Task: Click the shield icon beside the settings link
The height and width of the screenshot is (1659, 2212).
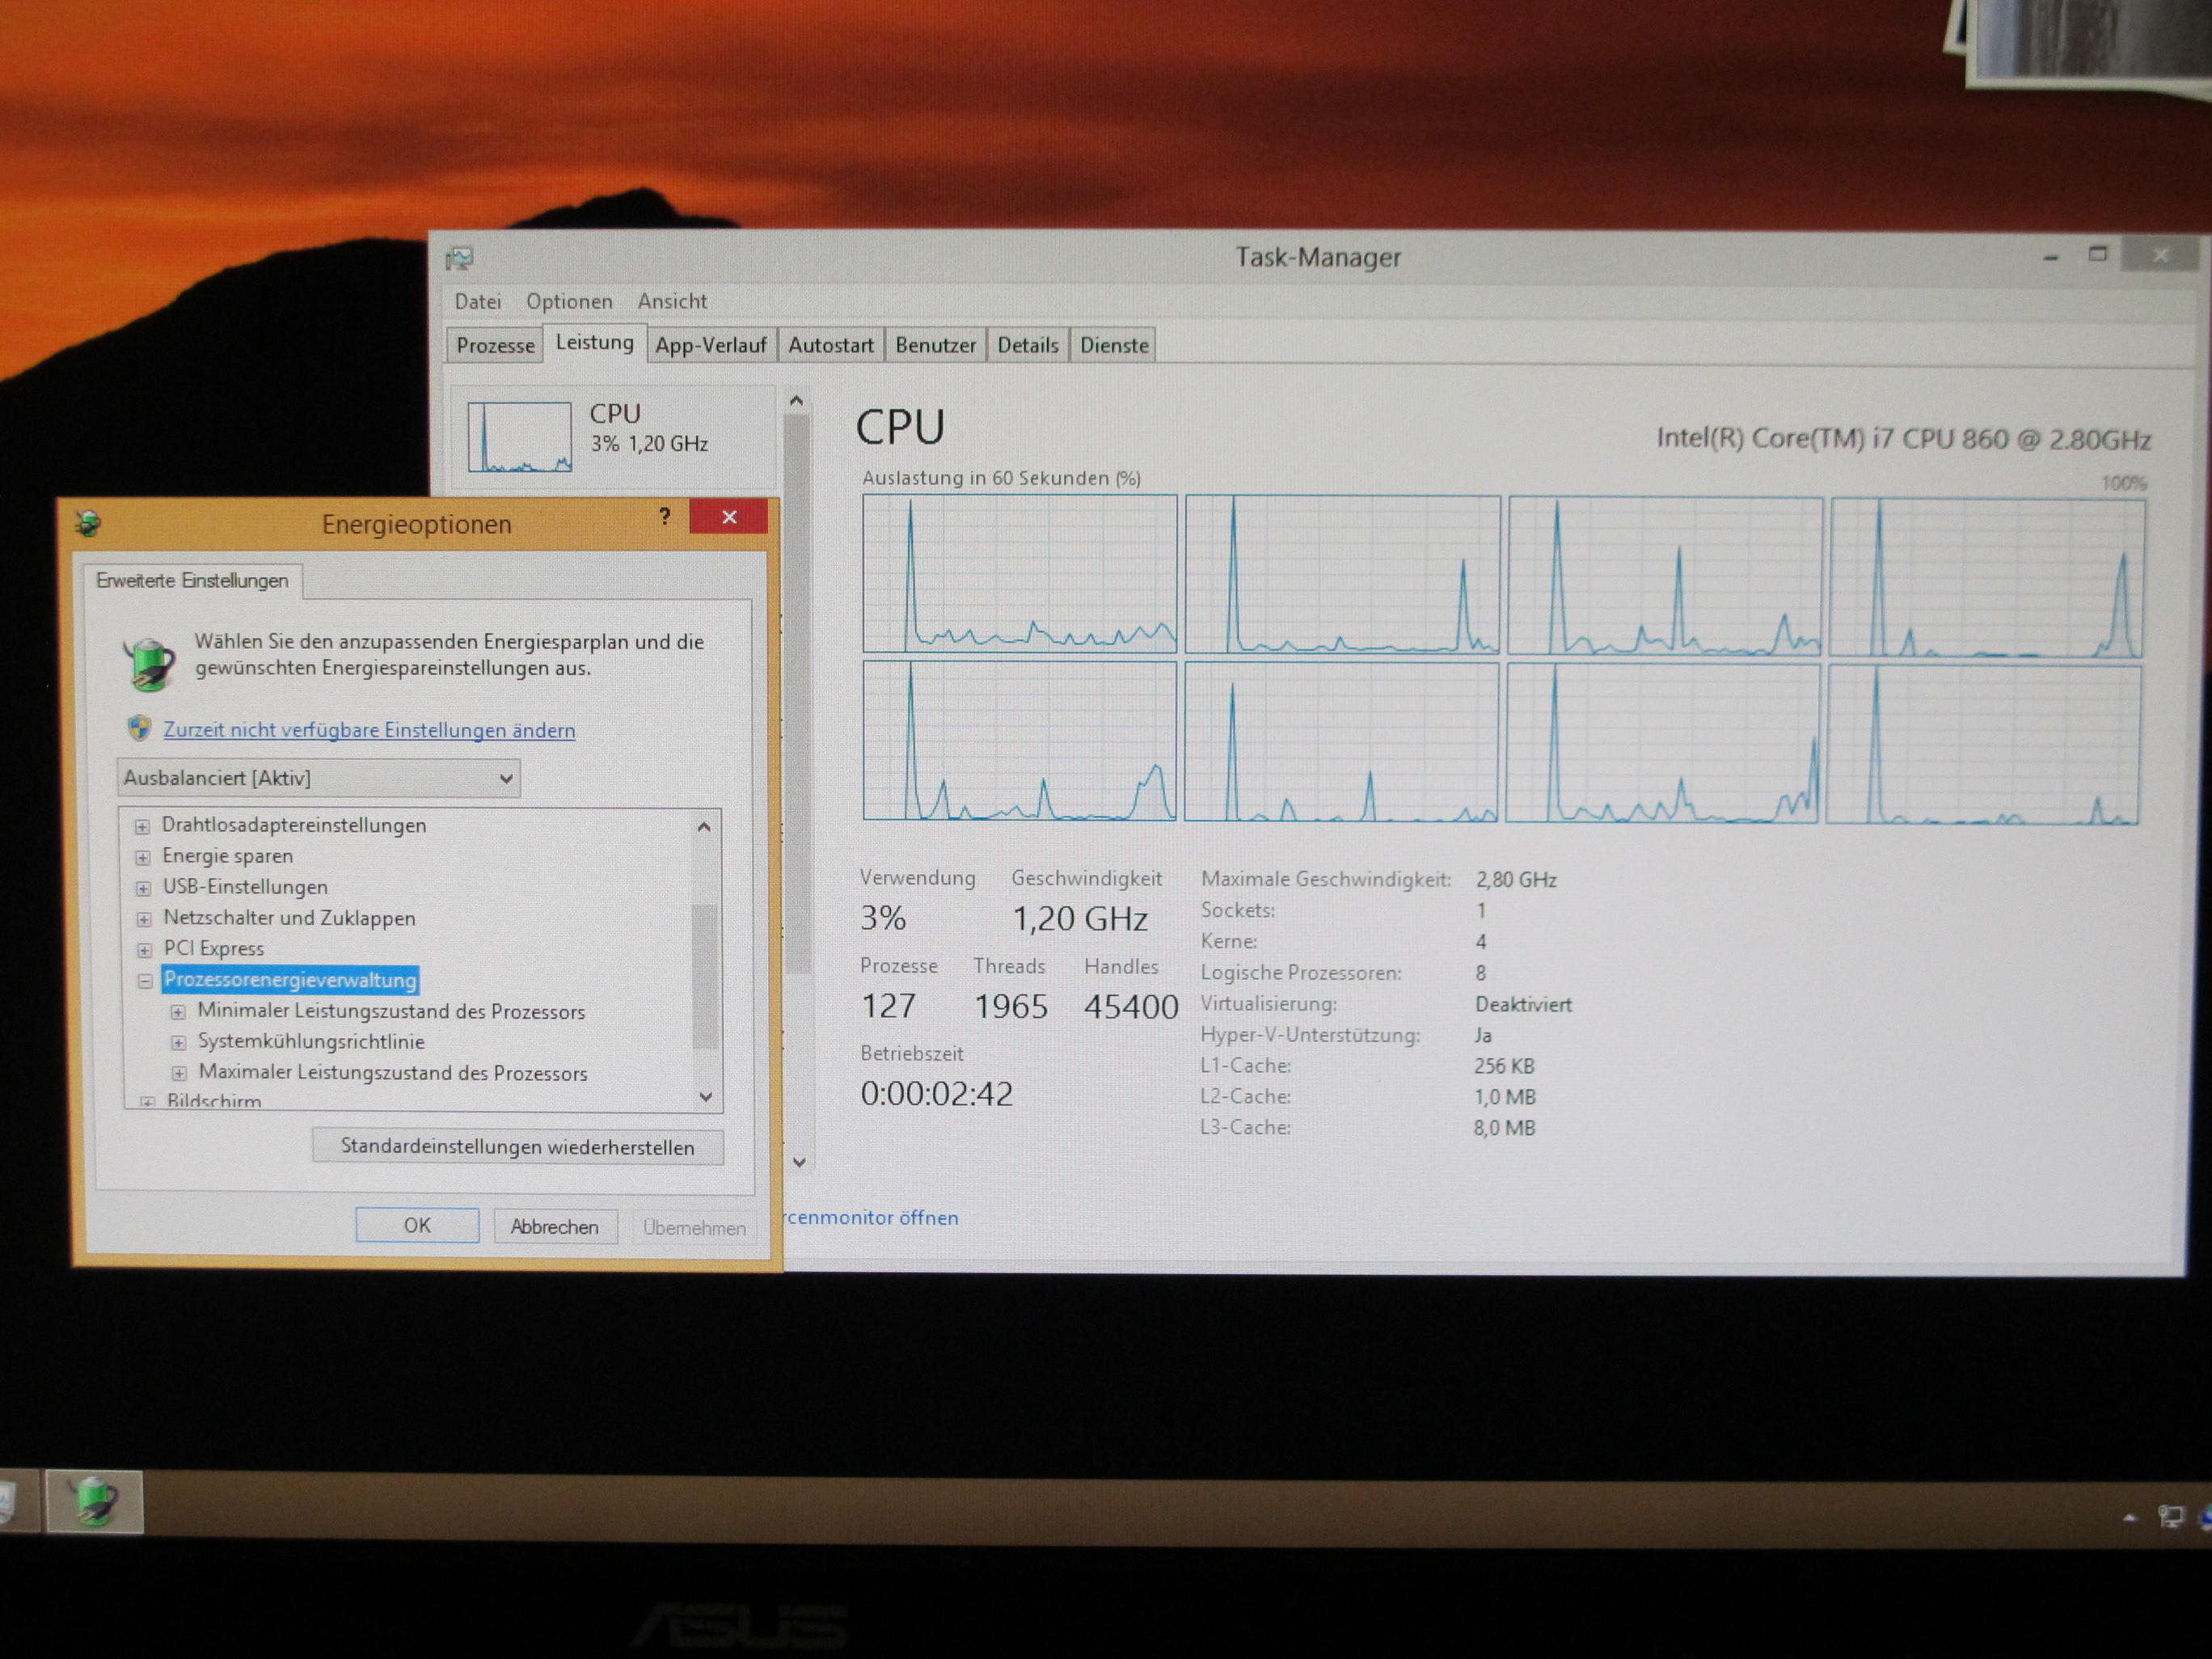Action: coord(139,728)
